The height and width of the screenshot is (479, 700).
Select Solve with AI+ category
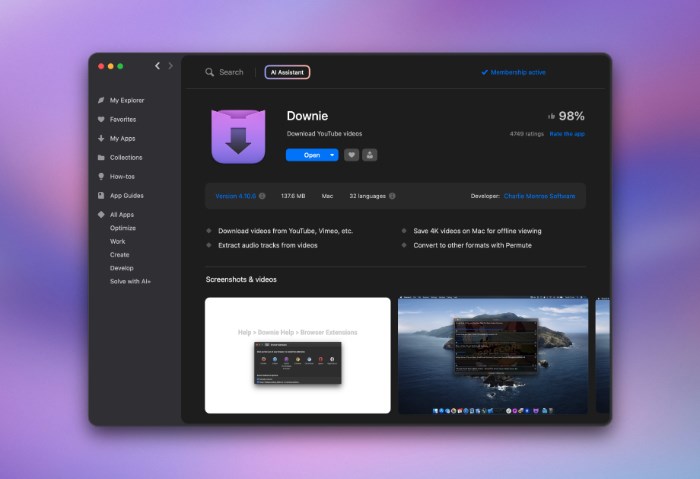130,282
